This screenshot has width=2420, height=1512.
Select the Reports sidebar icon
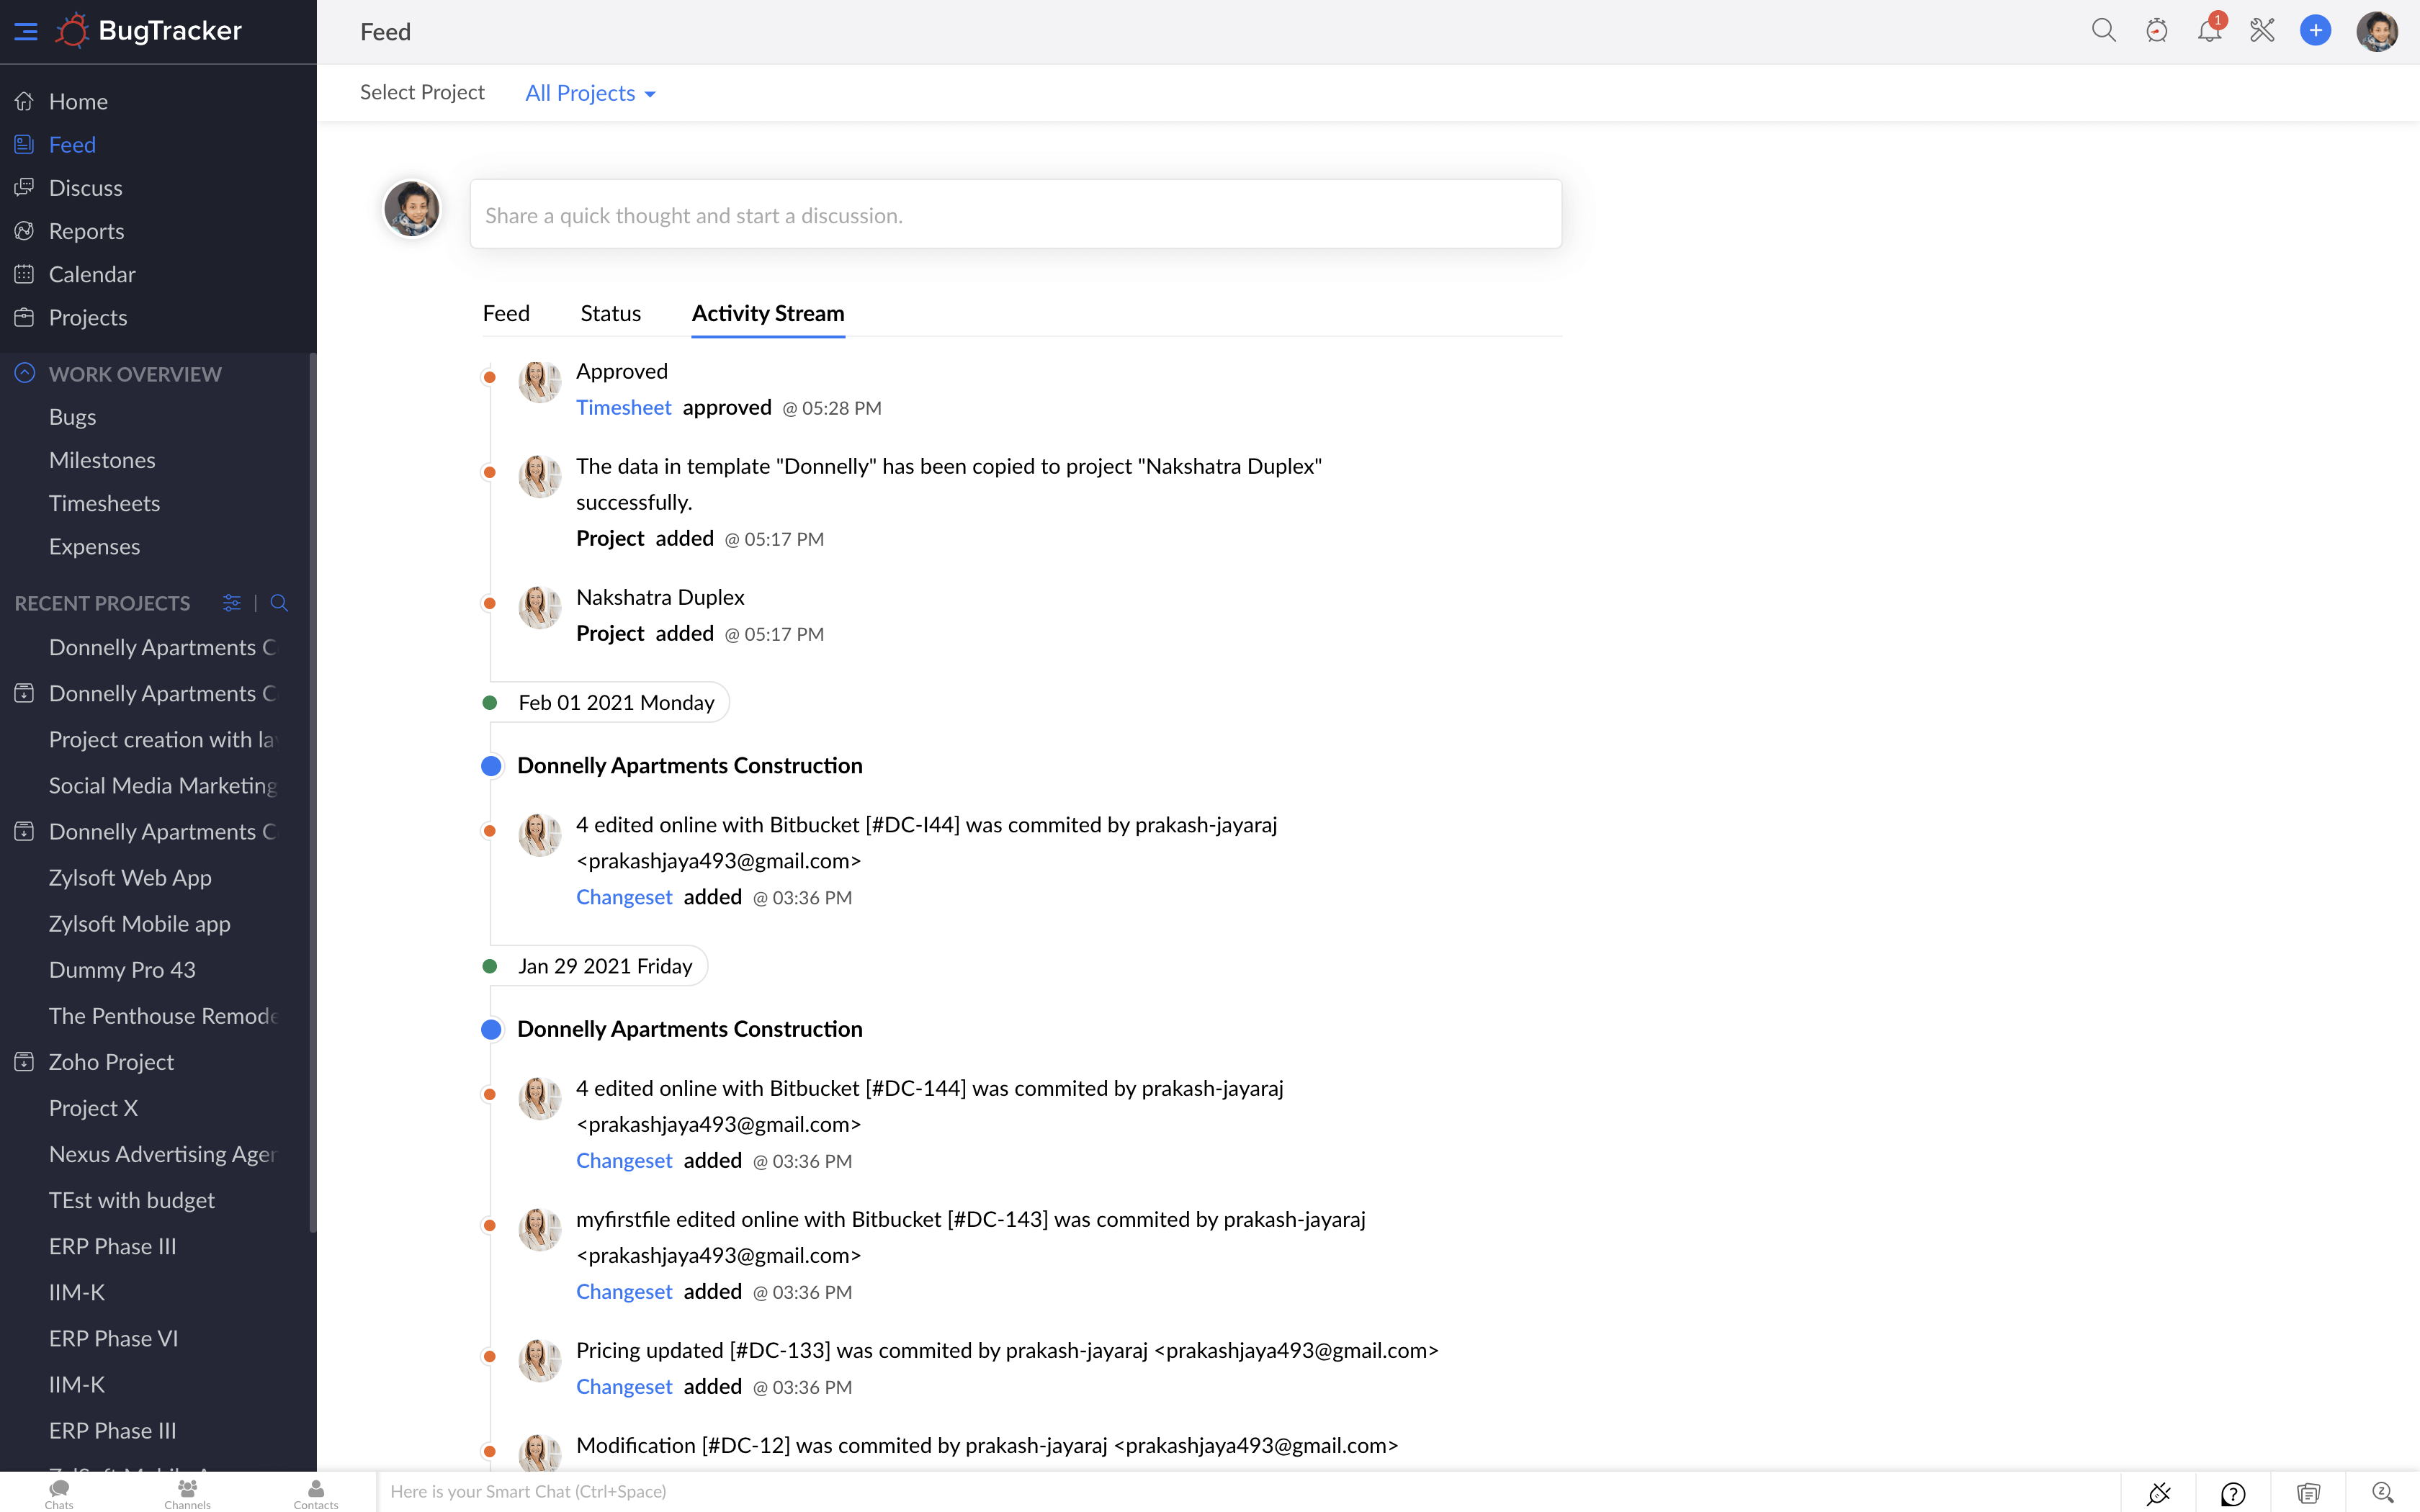pos(25,230)
